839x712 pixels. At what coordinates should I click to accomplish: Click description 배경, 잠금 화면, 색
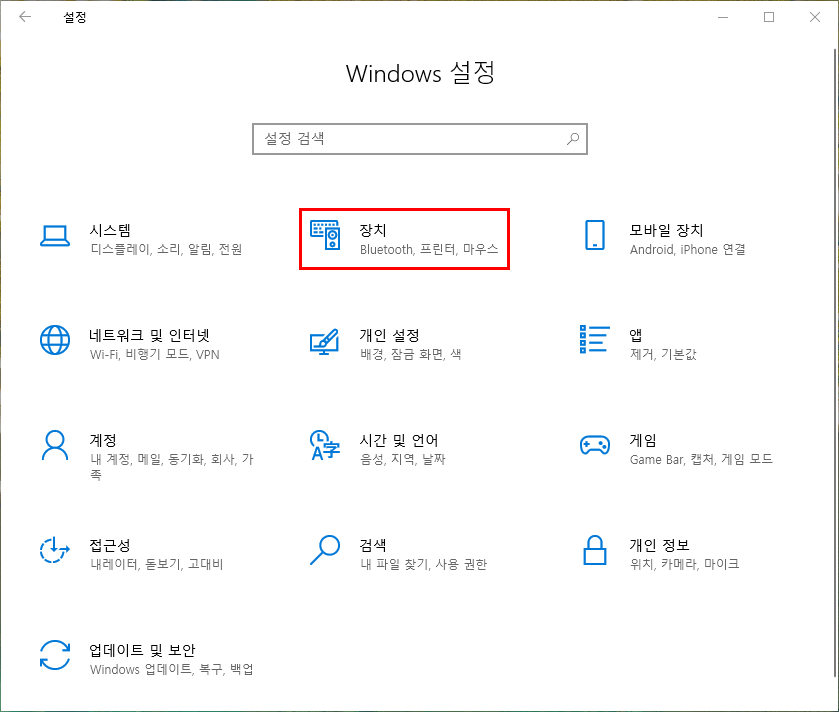[x=411, y=354]
